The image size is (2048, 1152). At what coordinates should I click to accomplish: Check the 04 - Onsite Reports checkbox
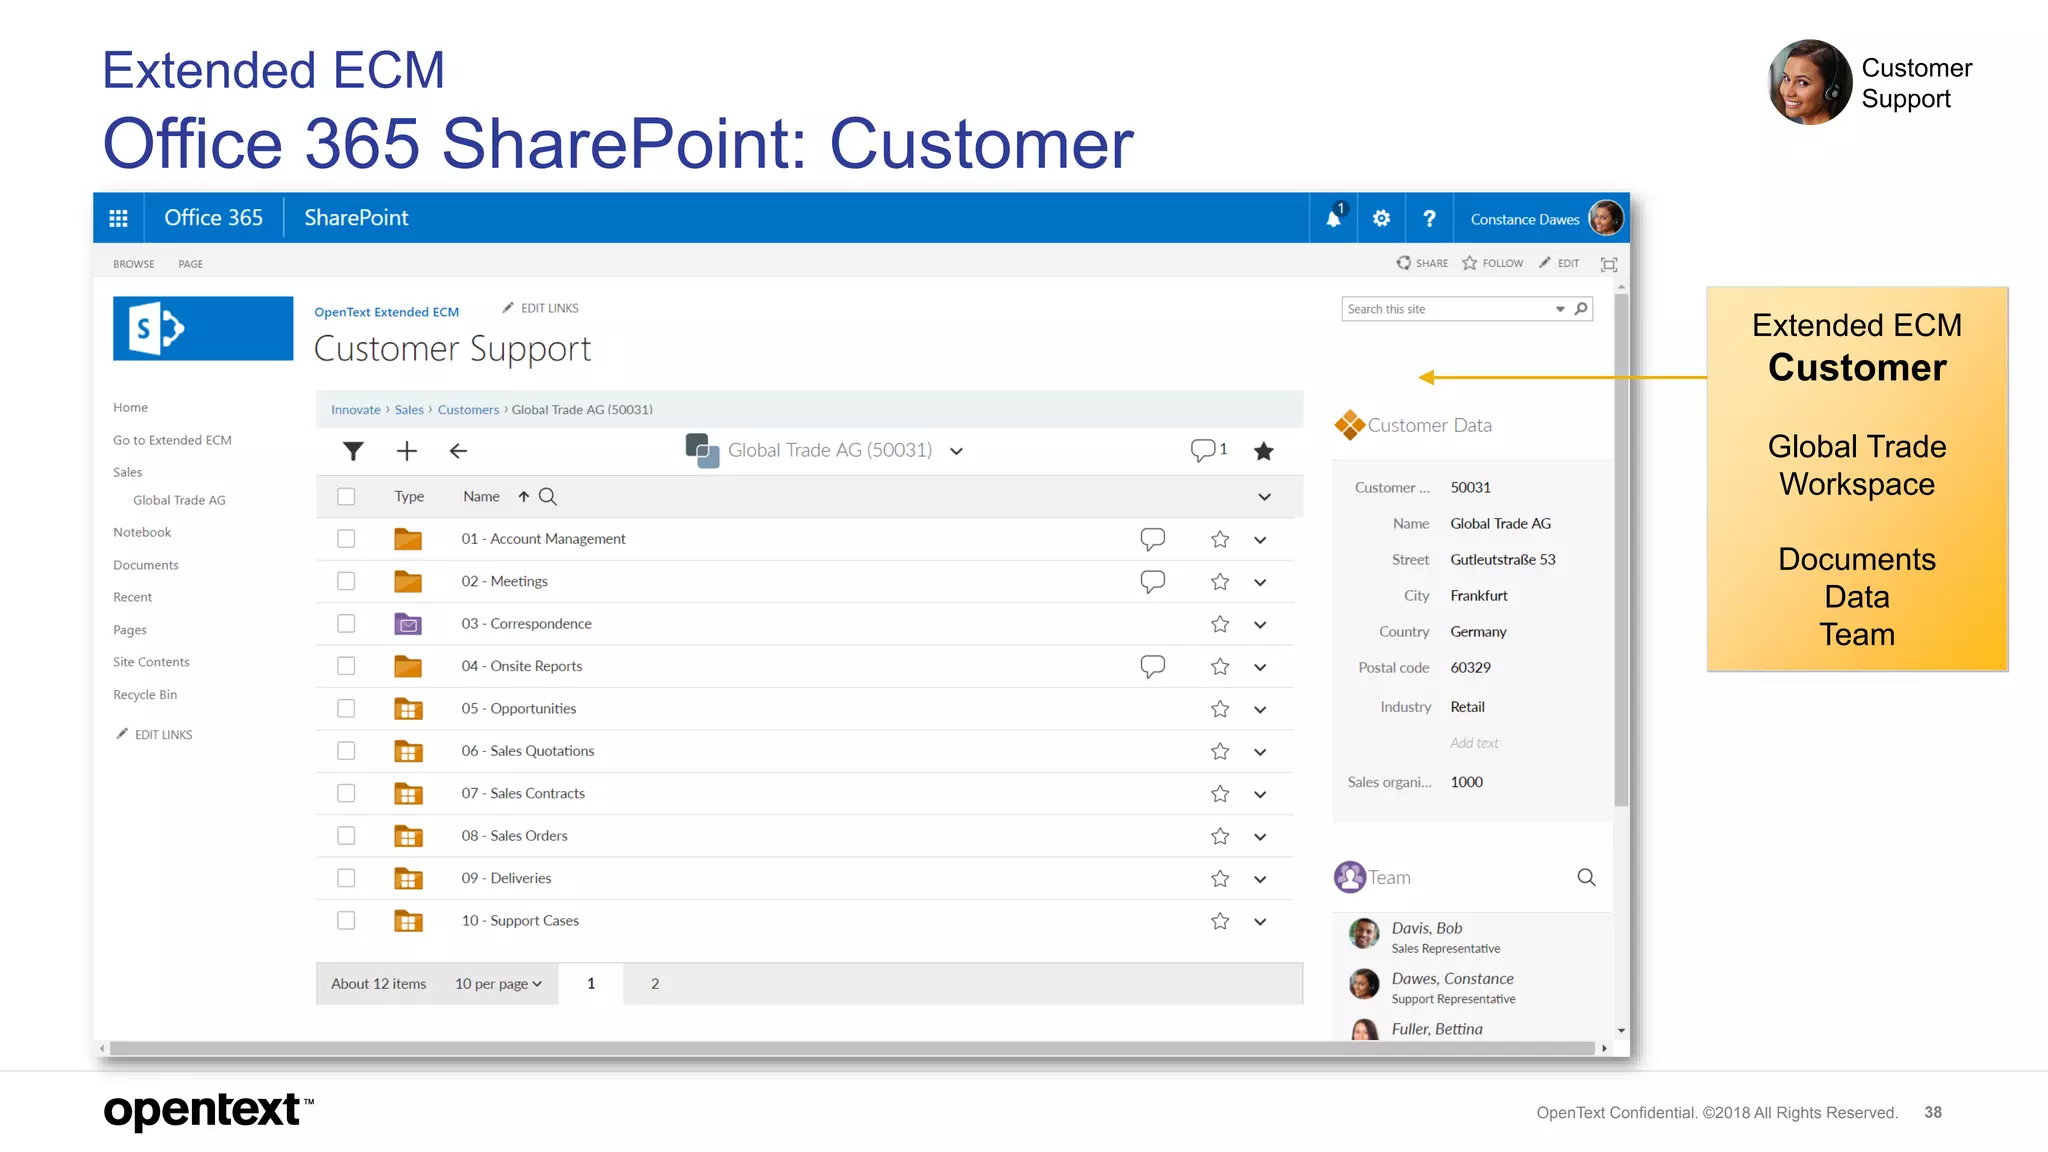tap(346, 666)
